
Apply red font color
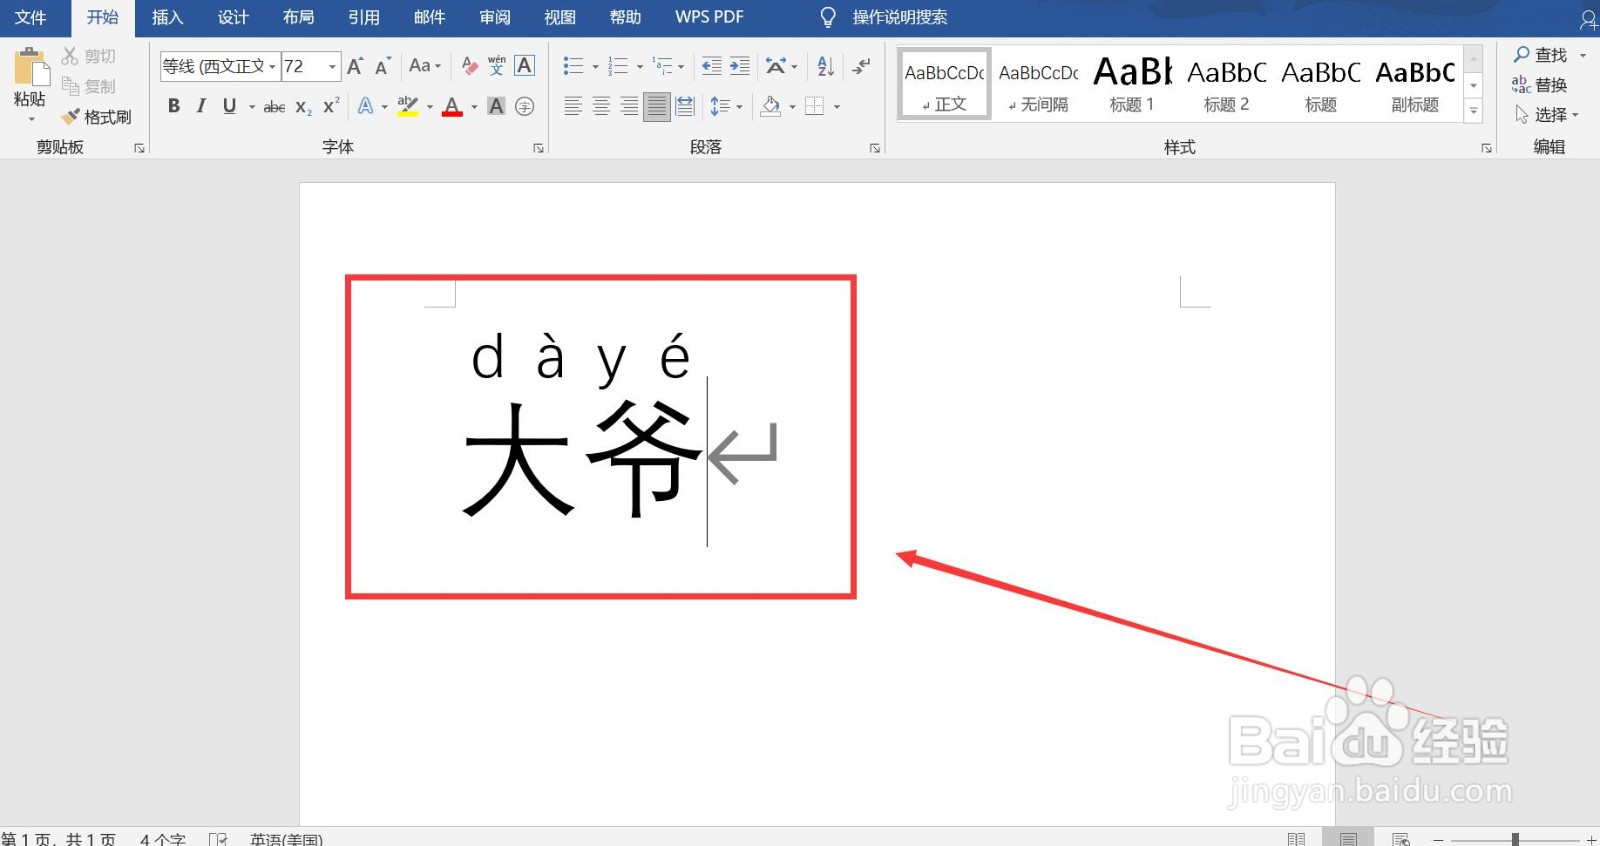(x=452, y=106)
